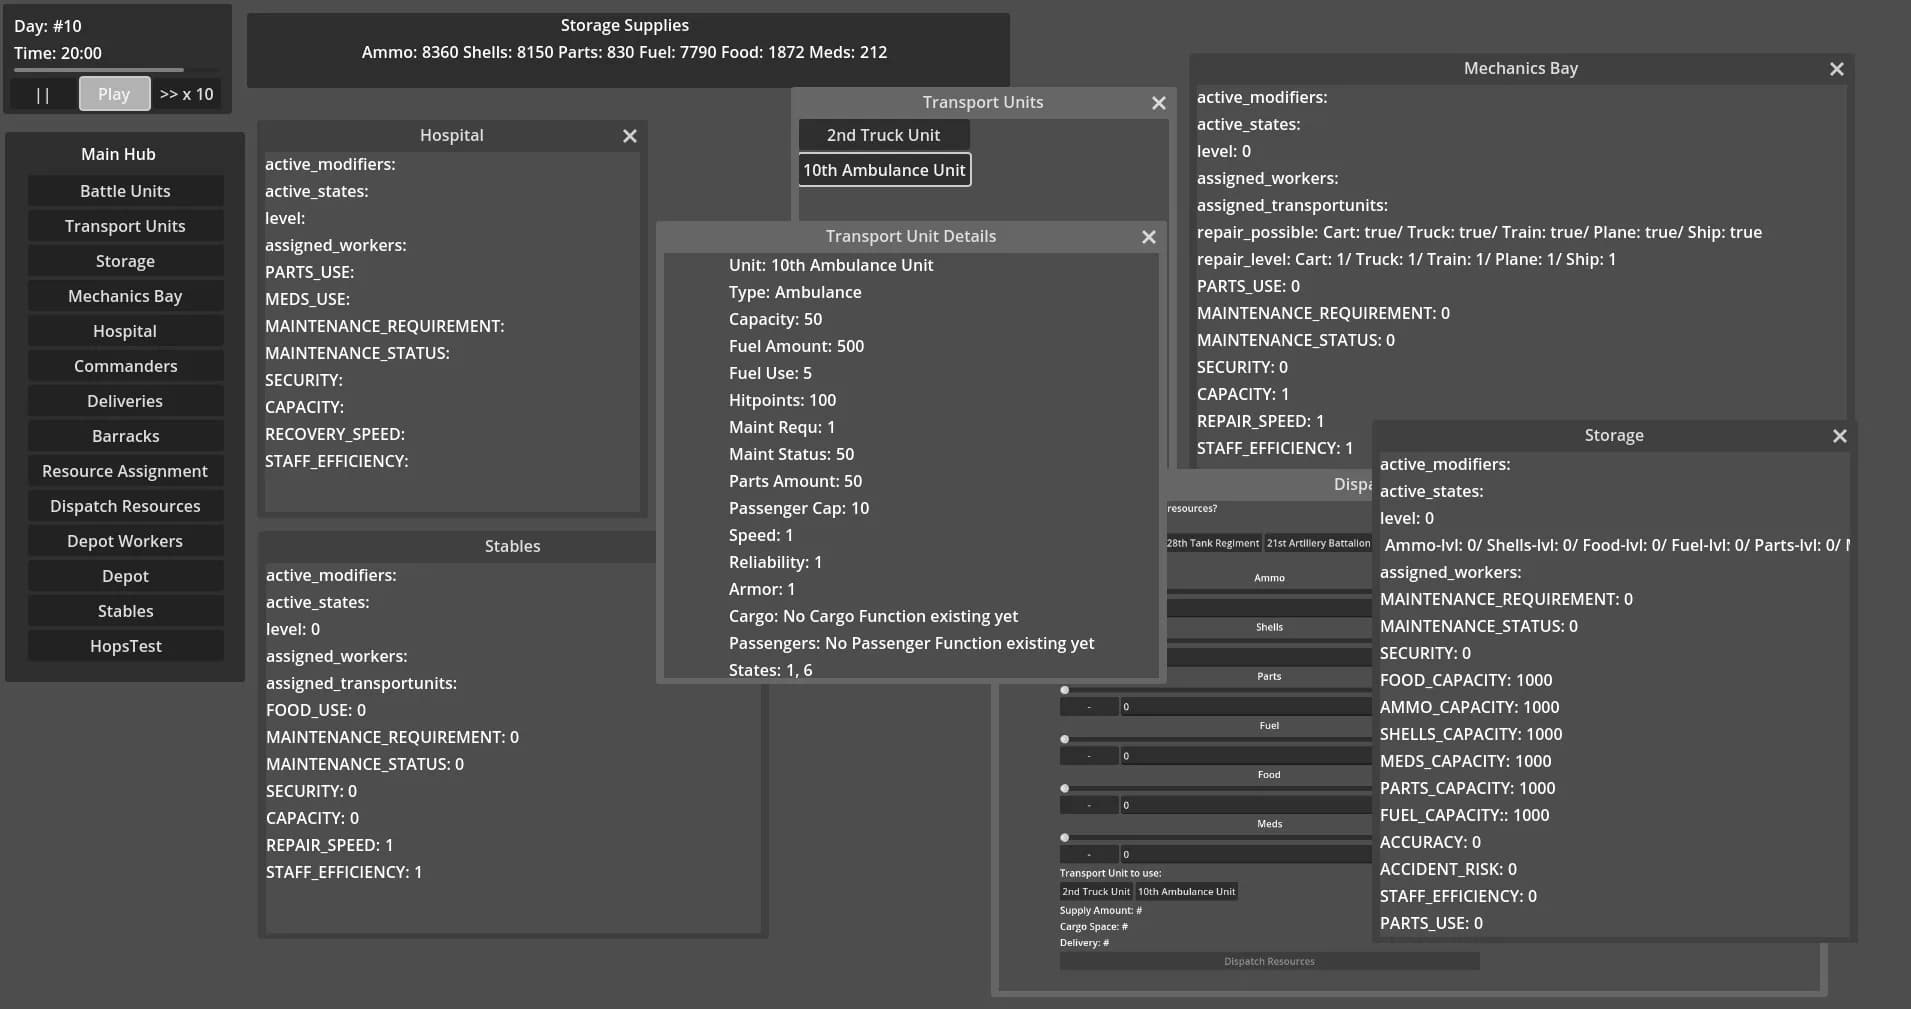The image size is (1911, 1009).
Task: Open Depot from Main Hub
Action: click(x=125, y=576)
